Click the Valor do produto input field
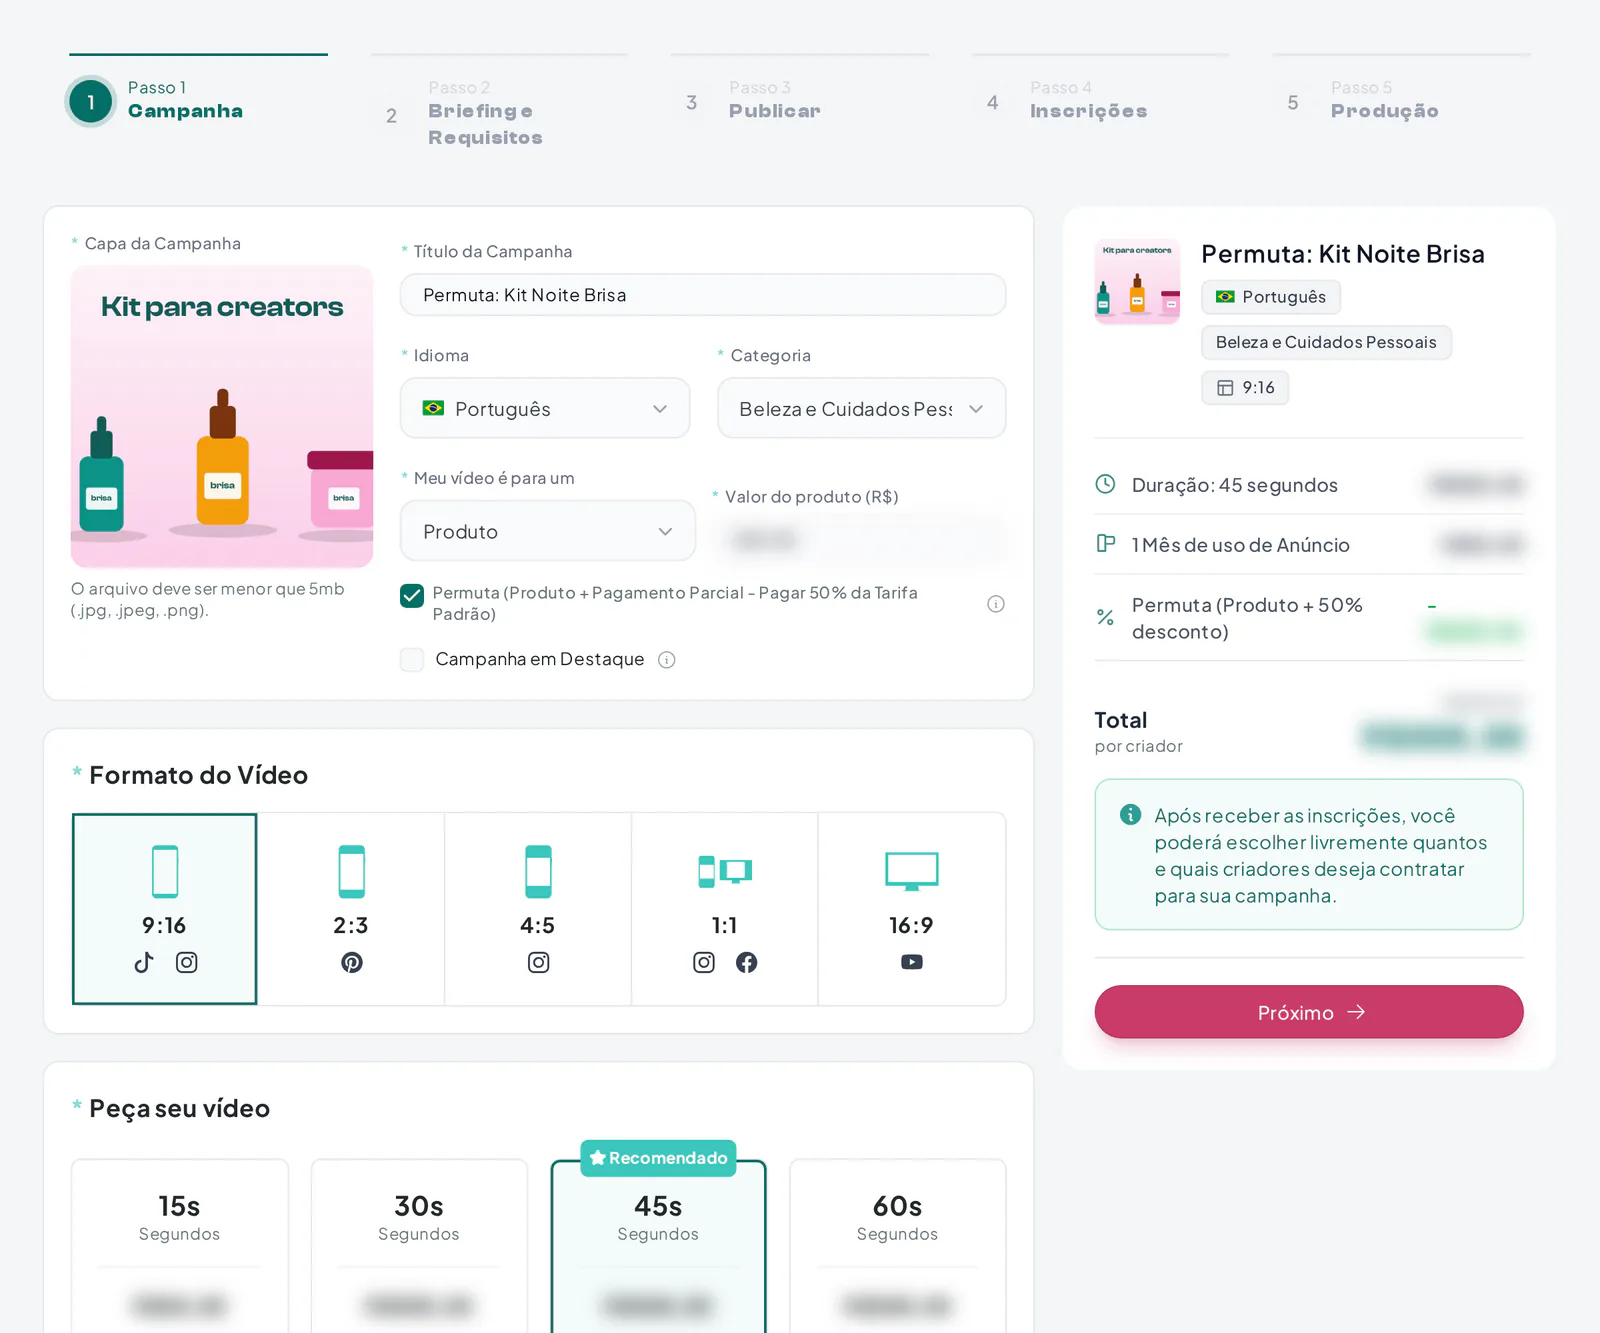The image size is (1600, 1333). pyautogui.click(x=861, y=540)
